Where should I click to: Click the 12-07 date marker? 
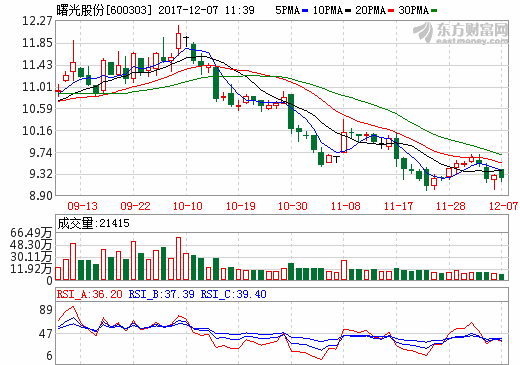[x=503, y=206]
